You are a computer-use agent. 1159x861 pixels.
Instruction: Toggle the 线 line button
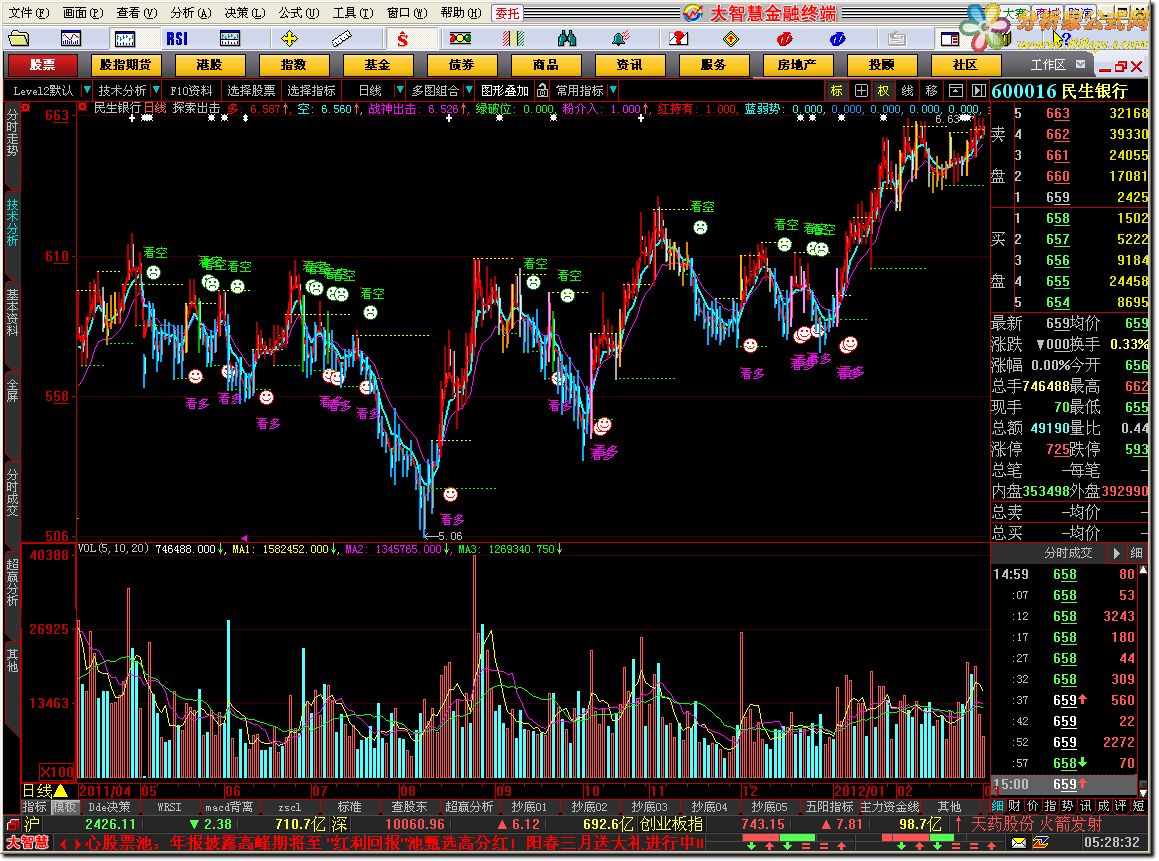[908, 90]
